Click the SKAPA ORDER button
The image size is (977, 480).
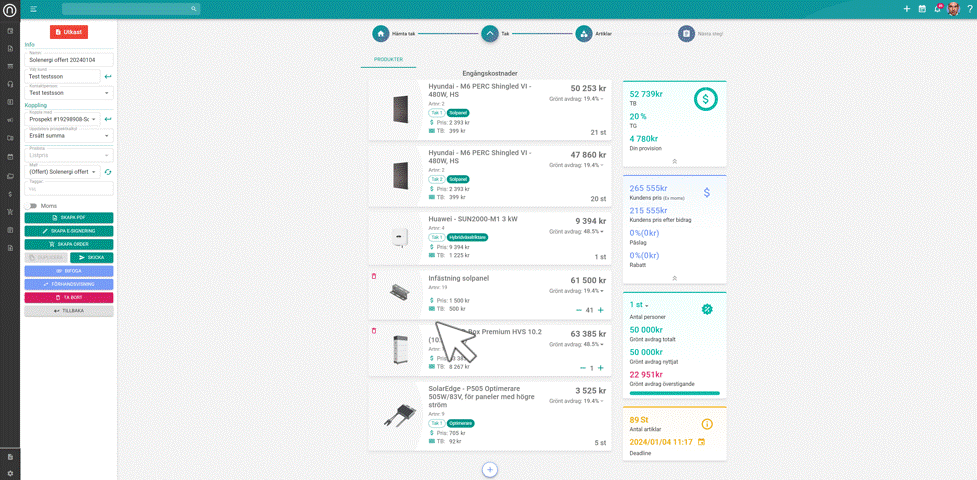tap(69, 244)
